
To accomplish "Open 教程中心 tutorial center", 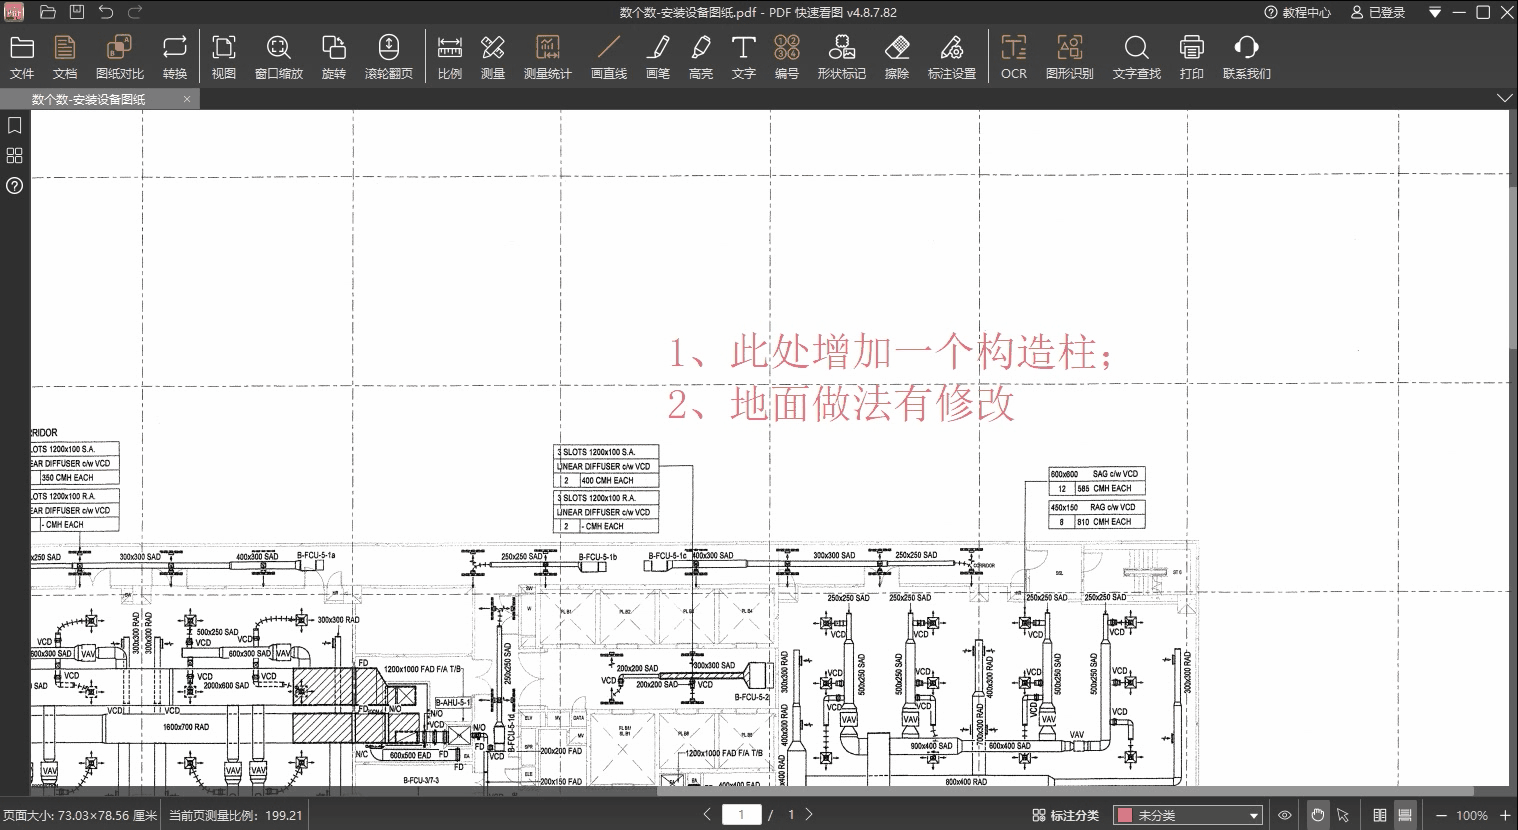I will tap(1297, 12).
